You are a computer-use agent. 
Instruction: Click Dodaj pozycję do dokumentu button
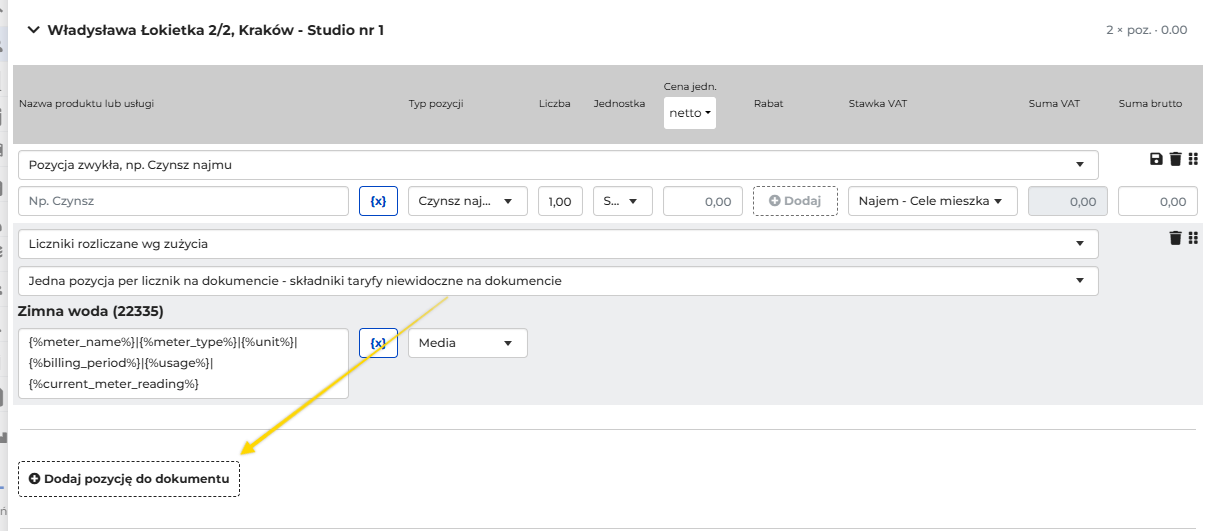[x=129, y=479]
